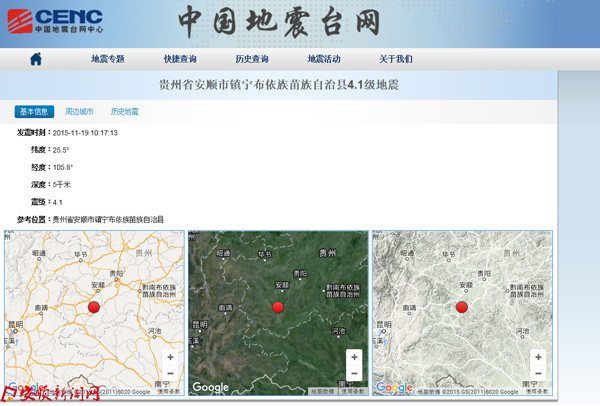Open the 历史查询 menu
This screenshot has width=600, height=406.
click(x=251, y=59)
